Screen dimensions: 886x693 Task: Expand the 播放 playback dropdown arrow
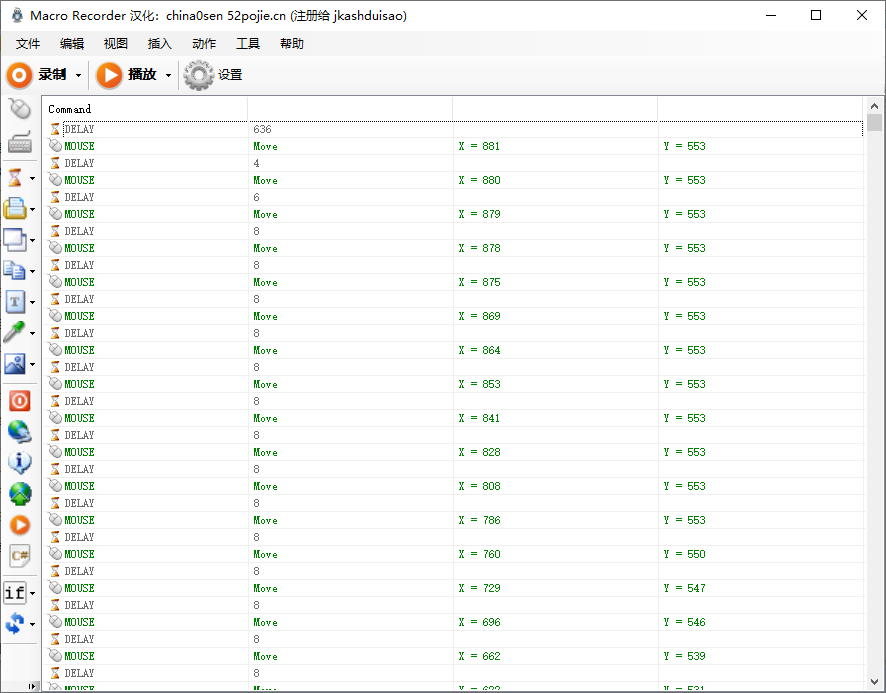[168, 76]
